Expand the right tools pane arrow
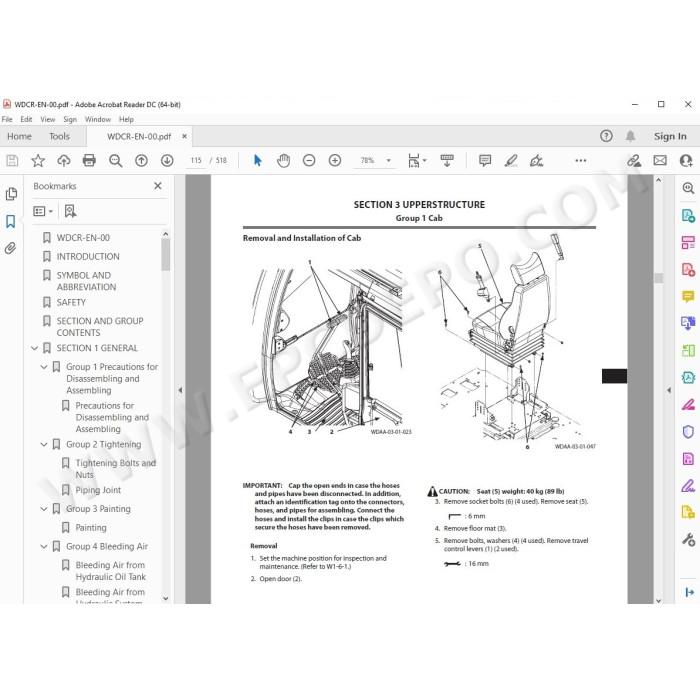 click(669, 390)
